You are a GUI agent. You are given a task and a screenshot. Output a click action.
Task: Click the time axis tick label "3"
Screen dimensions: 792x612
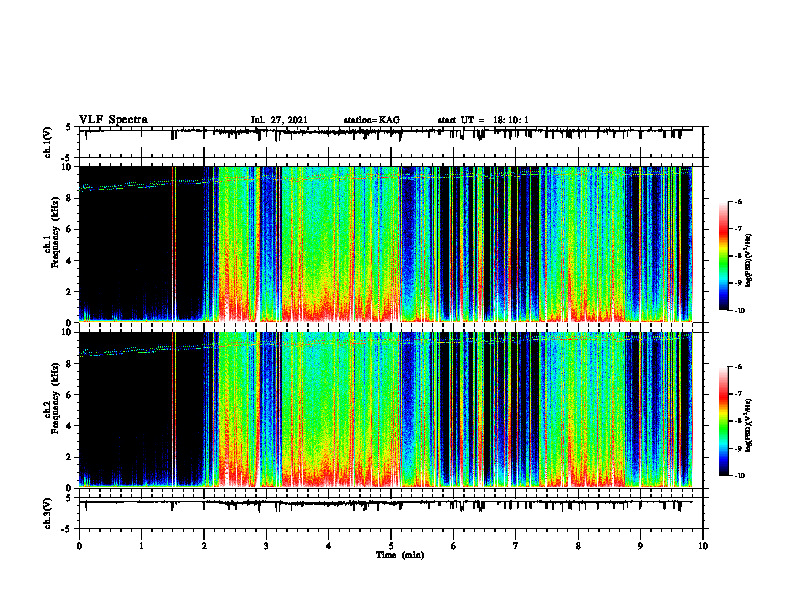point(266,546)
